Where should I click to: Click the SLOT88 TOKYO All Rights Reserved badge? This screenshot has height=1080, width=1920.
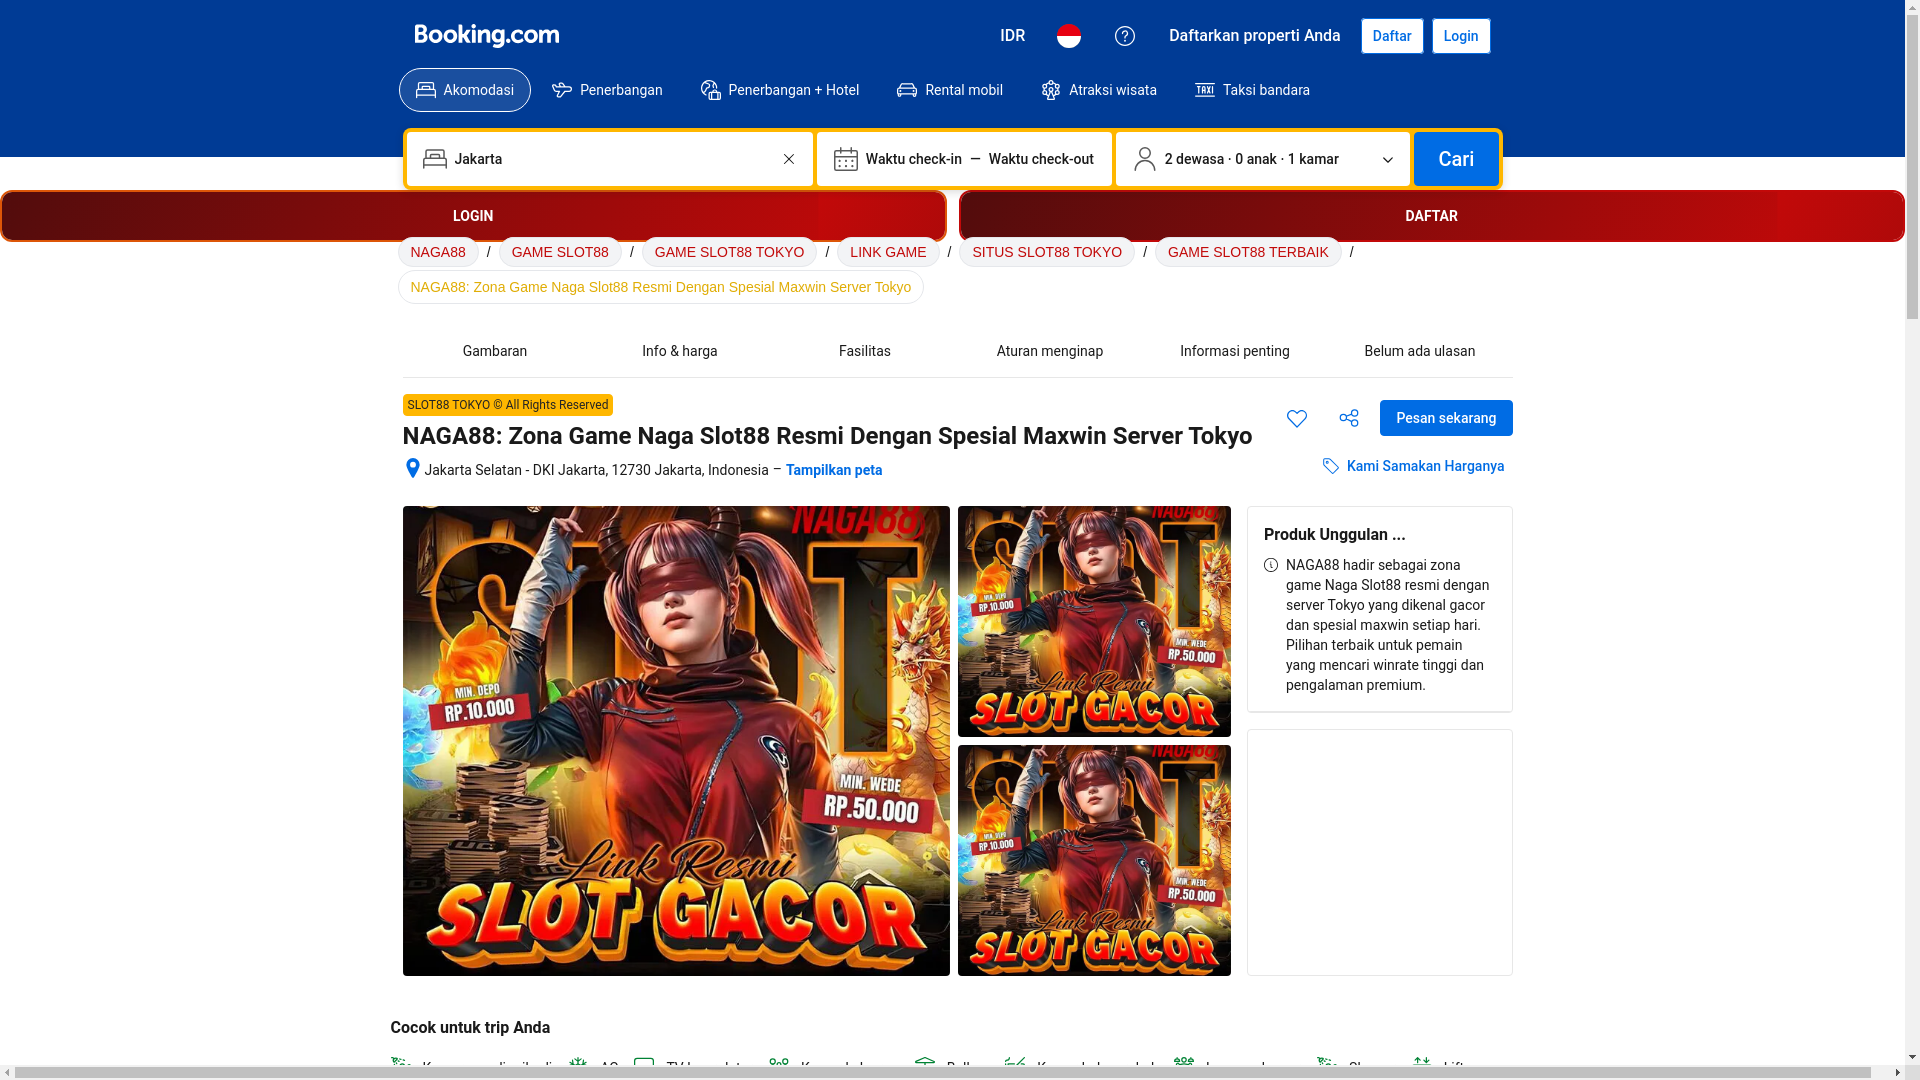(508, 405)
